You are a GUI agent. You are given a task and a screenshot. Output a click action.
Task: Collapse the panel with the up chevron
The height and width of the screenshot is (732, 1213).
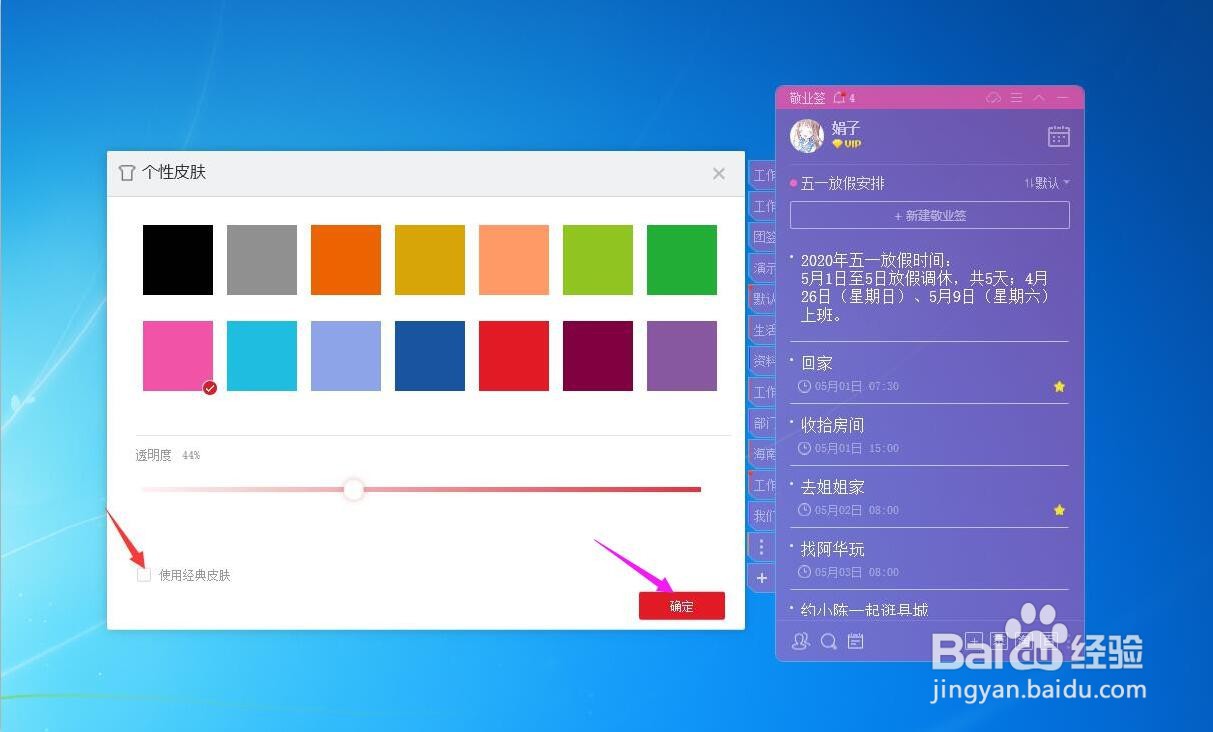1039,98
